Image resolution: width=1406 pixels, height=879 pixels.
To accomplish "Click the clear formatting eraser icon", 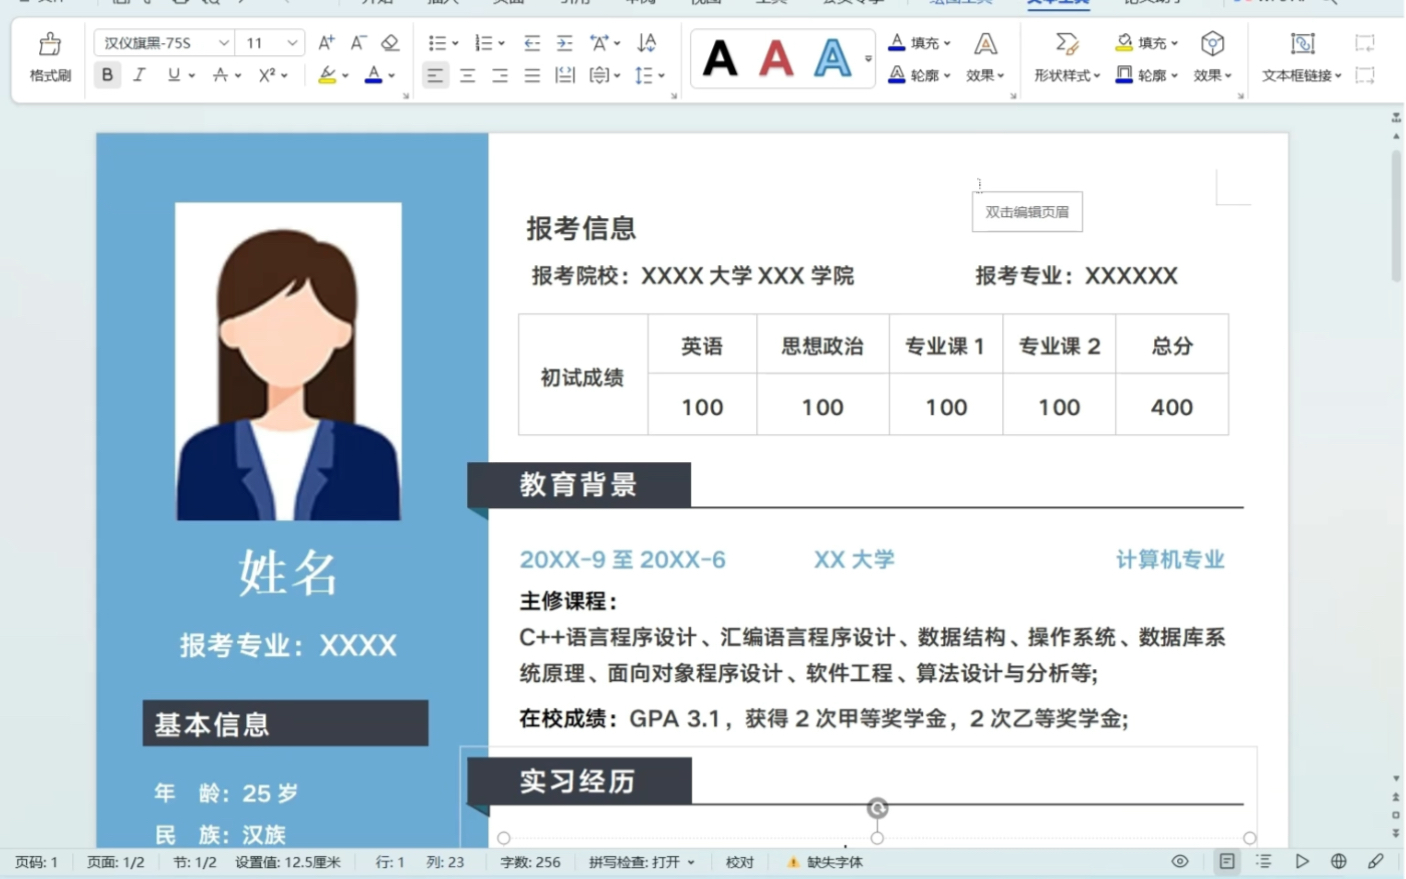I will [390, 43].
